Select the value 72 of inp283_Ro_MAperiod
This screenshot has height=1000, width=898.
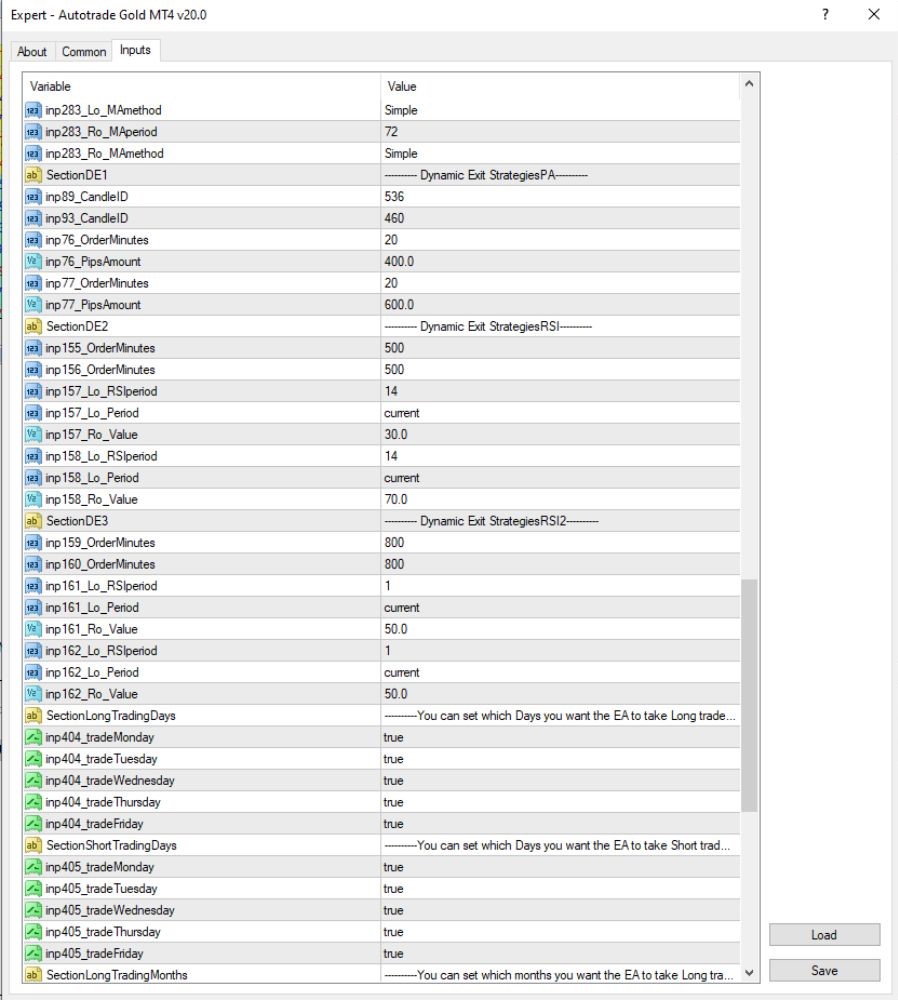391,132
